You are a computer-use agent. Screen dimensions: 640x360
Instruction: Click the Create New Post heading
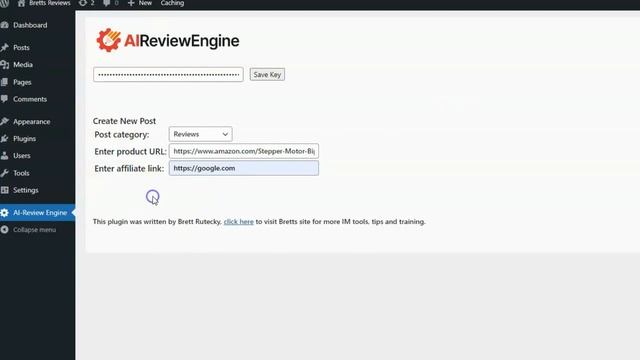pyautogui.click(x=124, y=121)
